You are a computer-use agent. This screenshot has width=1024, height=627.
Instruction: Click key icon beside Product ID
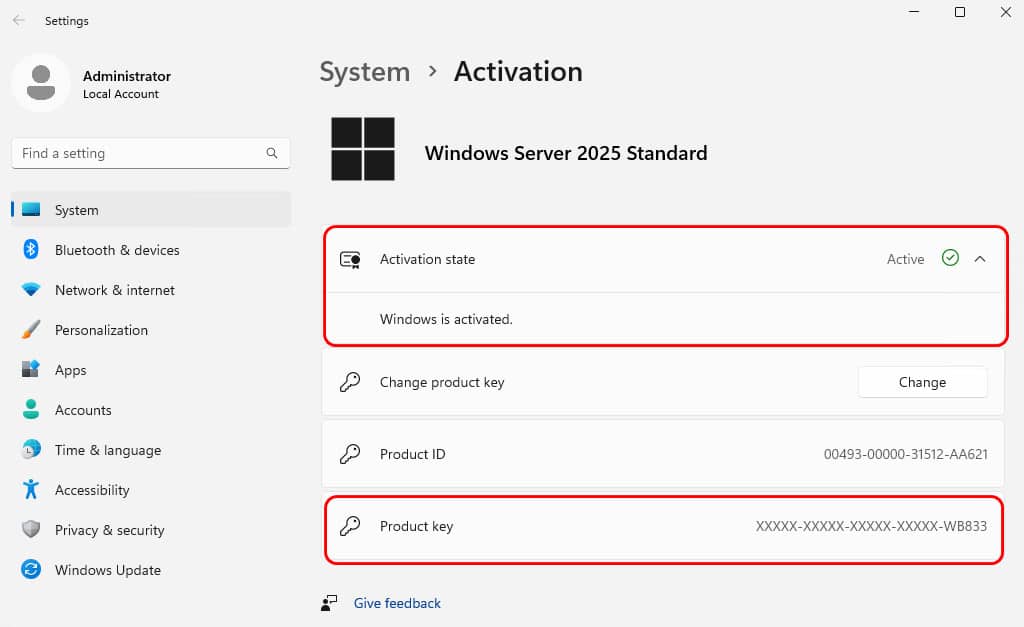pyautogui.click(x=350, y=454)
